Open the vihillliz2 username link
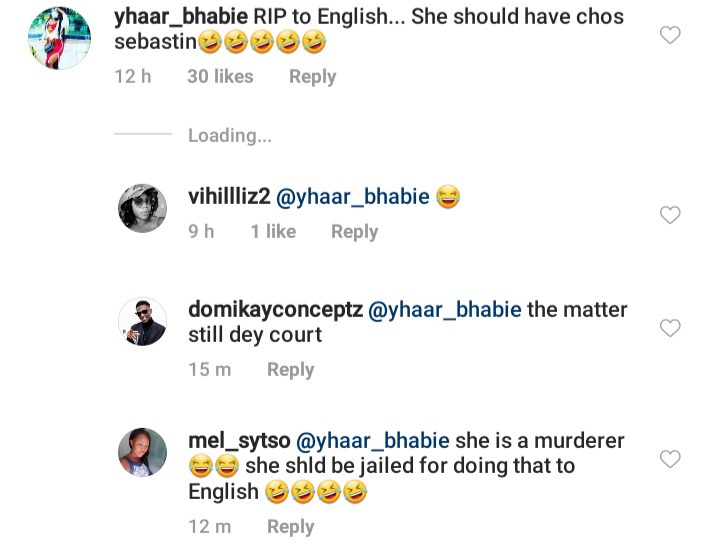720x552 pixels. click(229, 197)
